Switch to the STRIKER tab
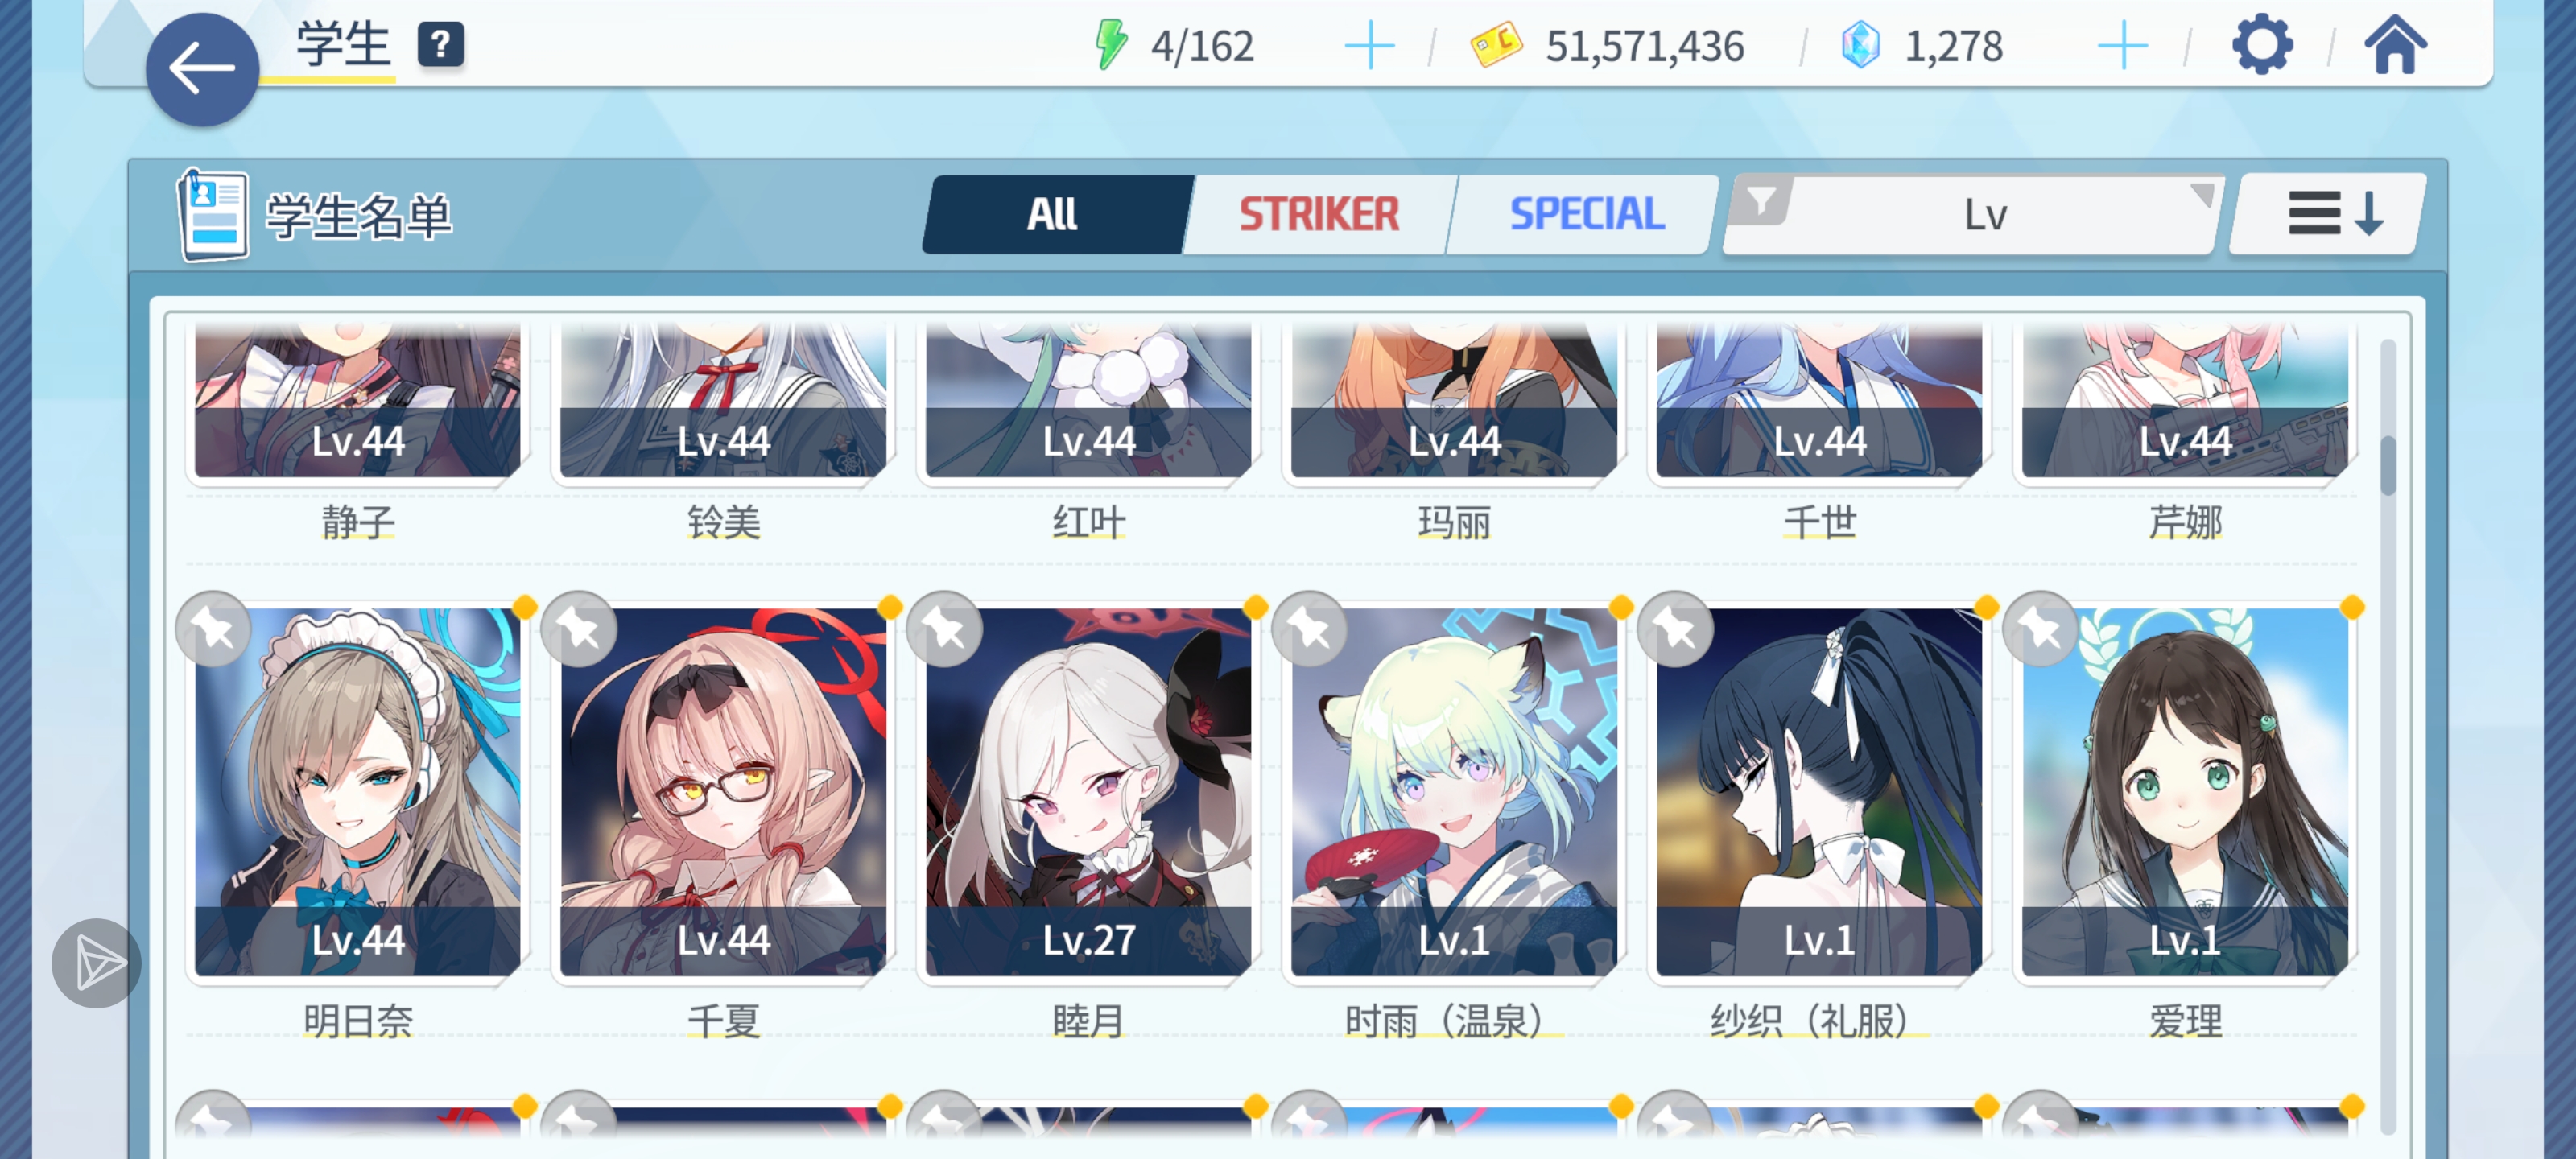 [x=1319, y=214]
